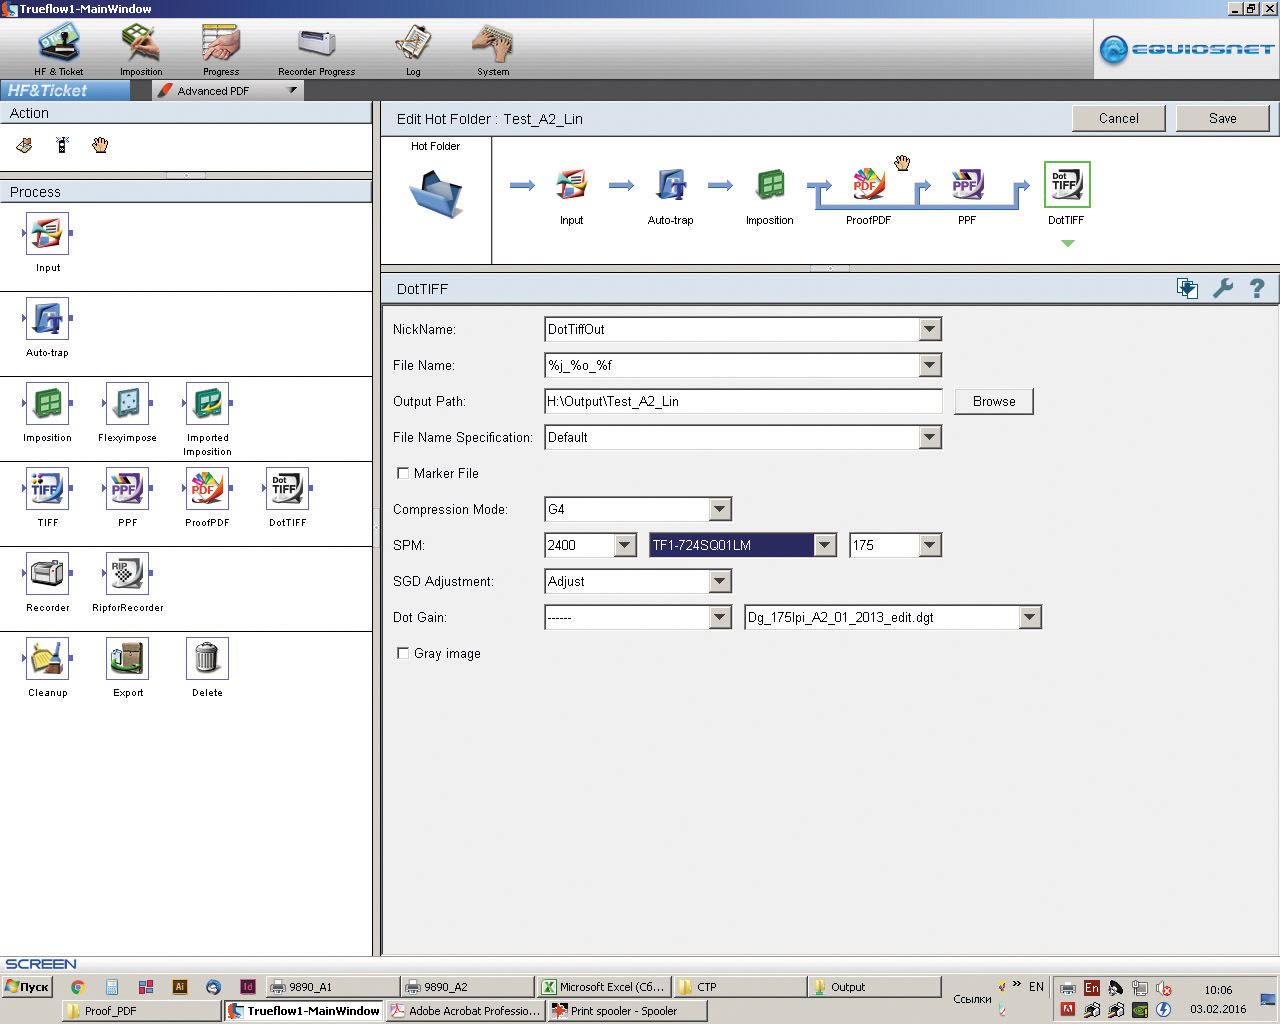The image size is (1280, 1024).
Task: Open the 9890_A1 taskbar button
Action: (x=332, y=987)
